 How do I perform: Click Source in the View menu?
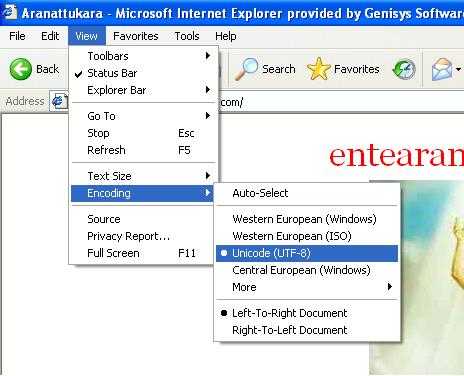142,219
